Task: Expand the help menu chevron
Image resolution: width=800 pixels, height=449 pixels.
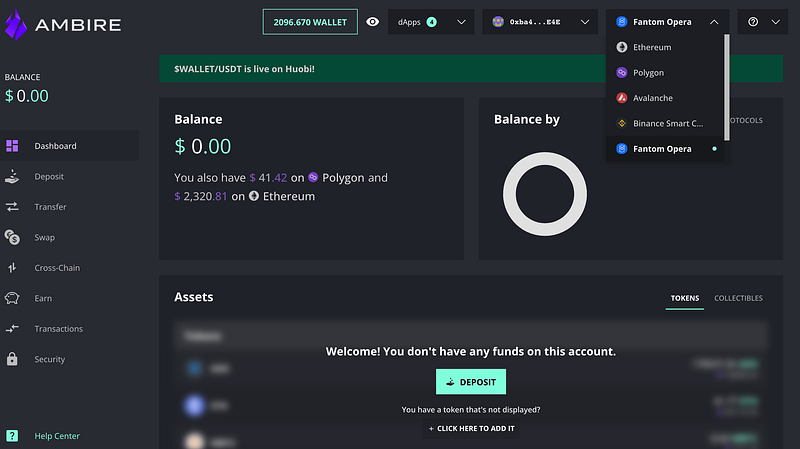Action: coord(776,22)
